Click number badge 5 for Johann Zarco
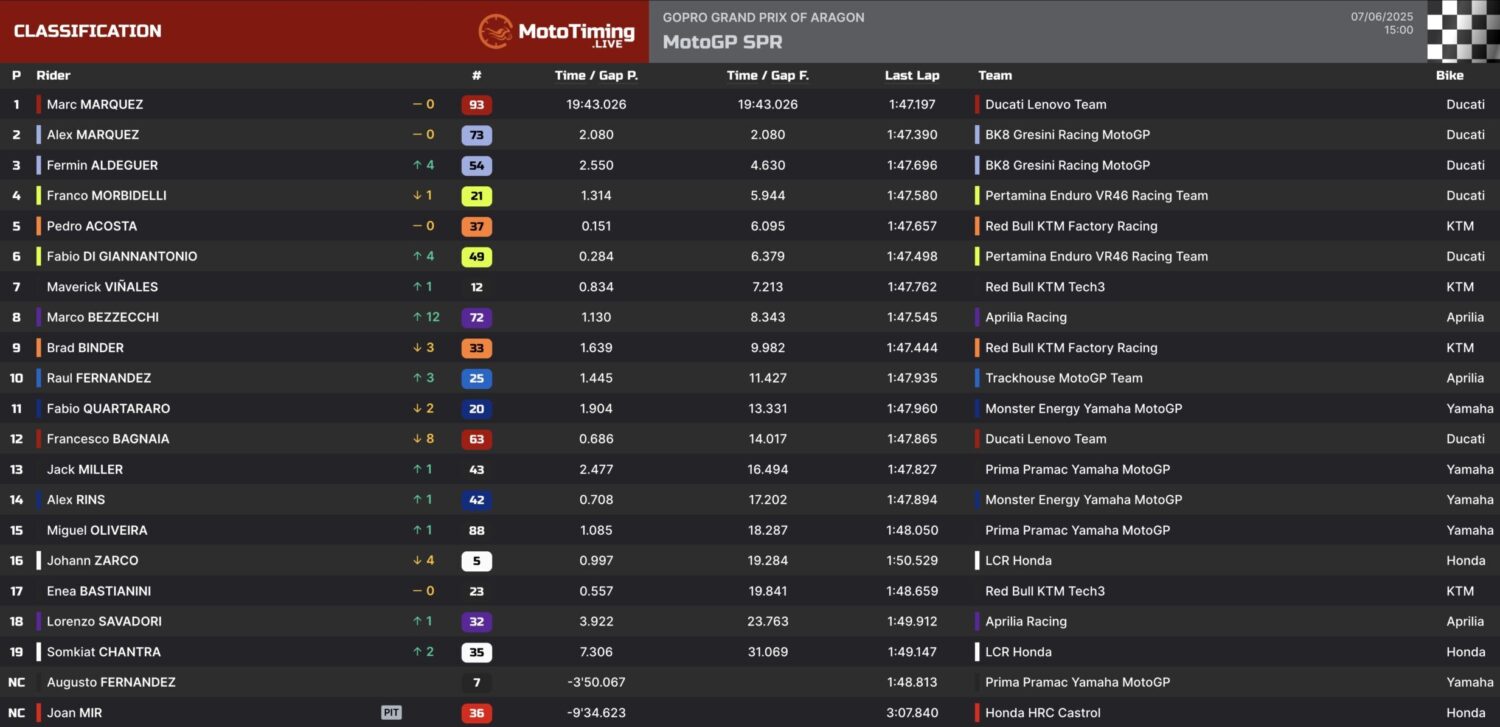Screen dimensions: 1500x727 [x=476, y=561]
